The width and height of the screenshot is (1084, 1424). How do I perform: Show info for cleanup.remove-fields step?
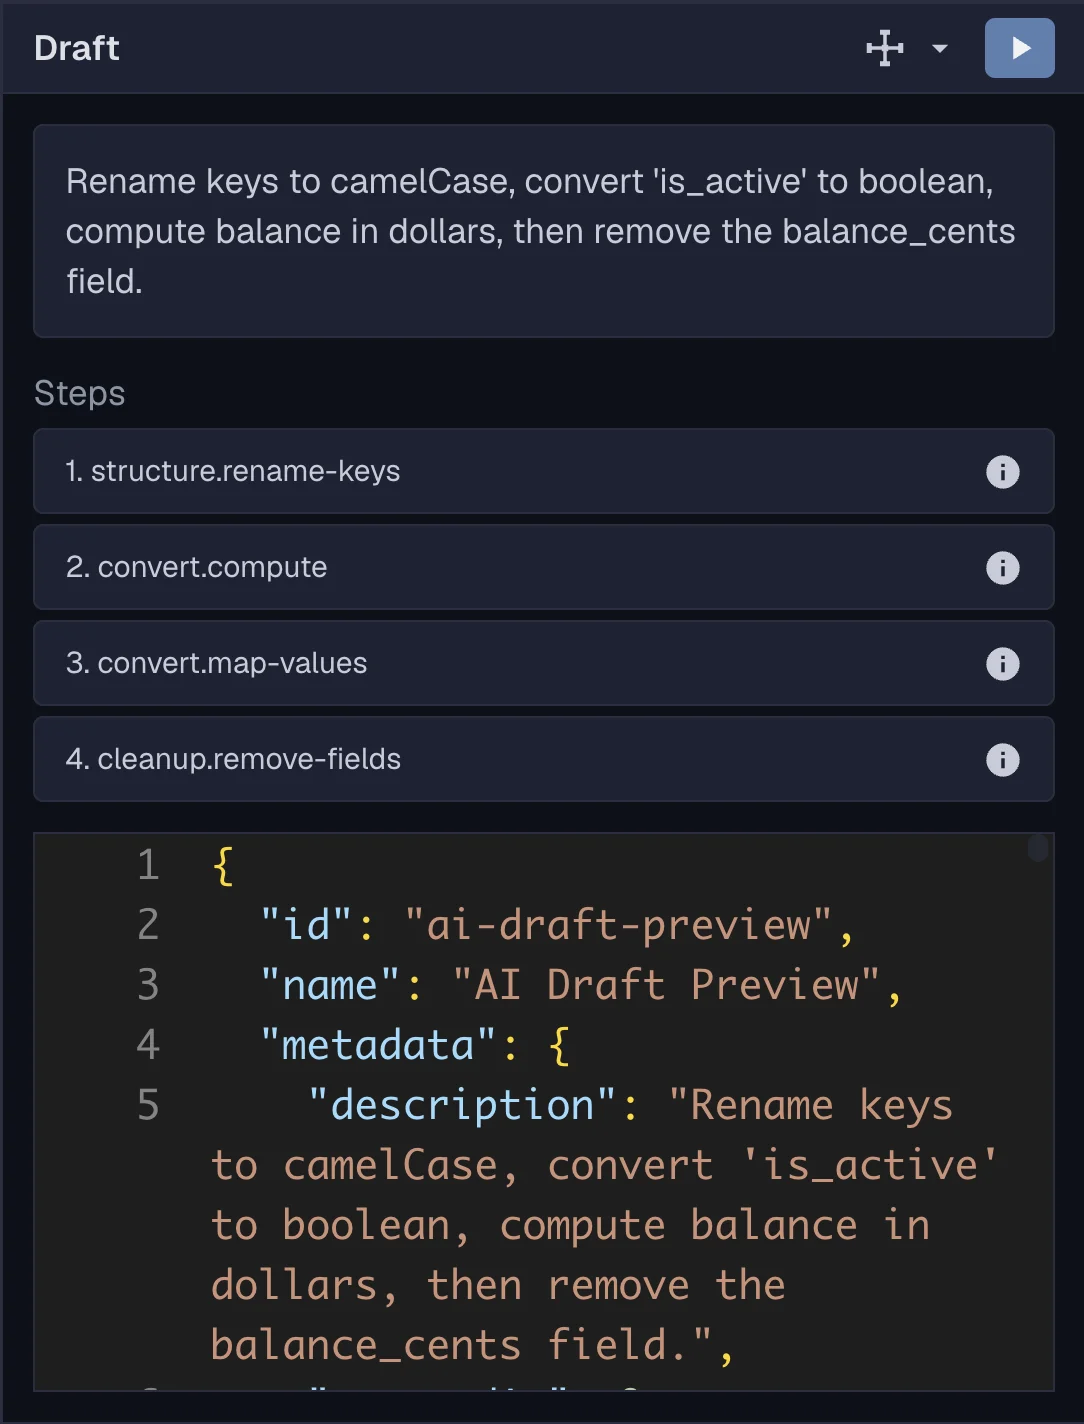pos(1003,759)
